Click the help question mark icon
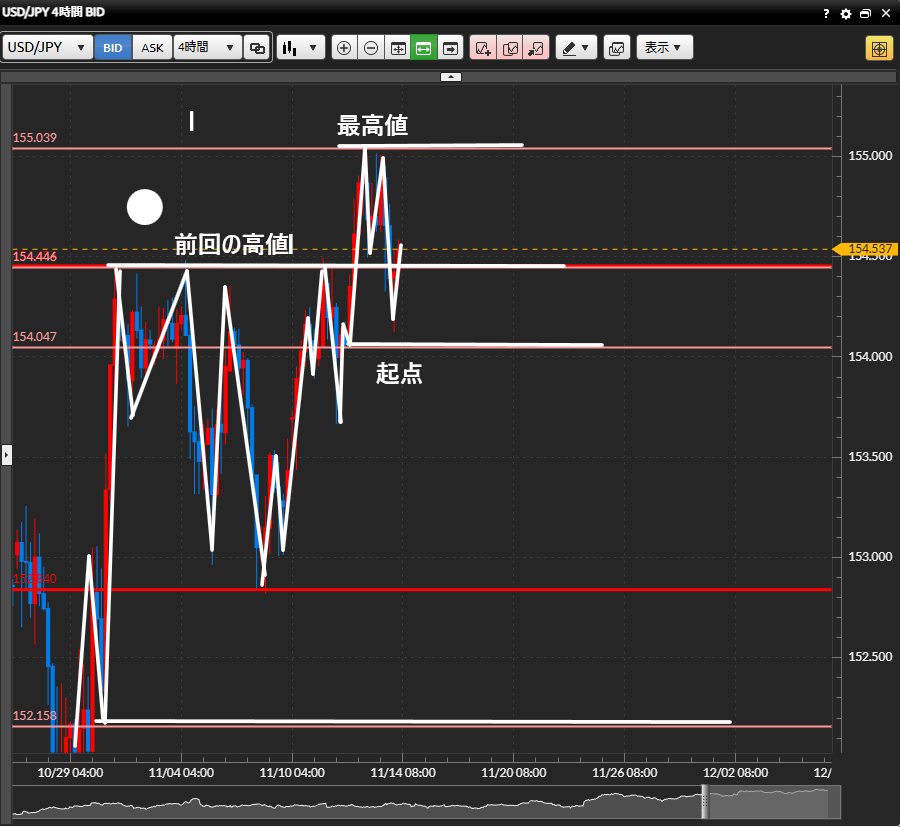The image size is (900, 827). coord(826,14)
